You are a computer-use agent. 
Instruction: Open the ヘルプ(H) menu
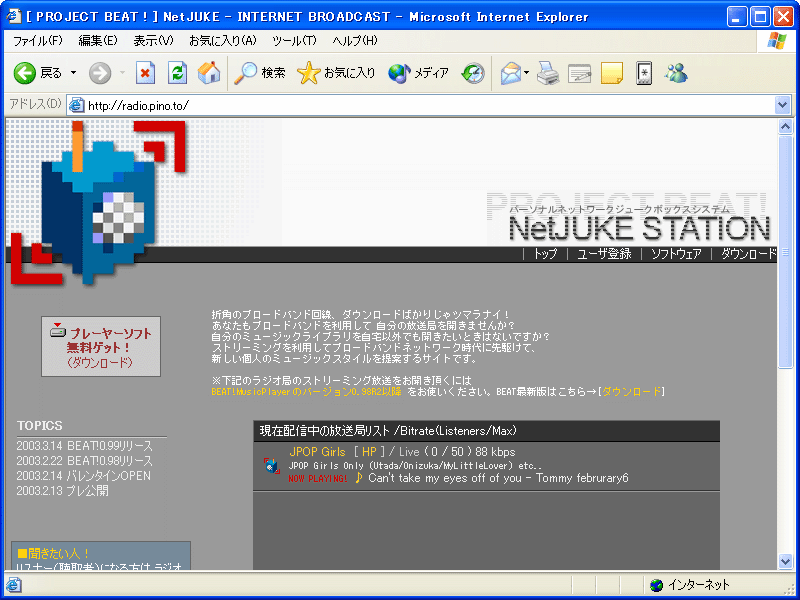point(355,41)
